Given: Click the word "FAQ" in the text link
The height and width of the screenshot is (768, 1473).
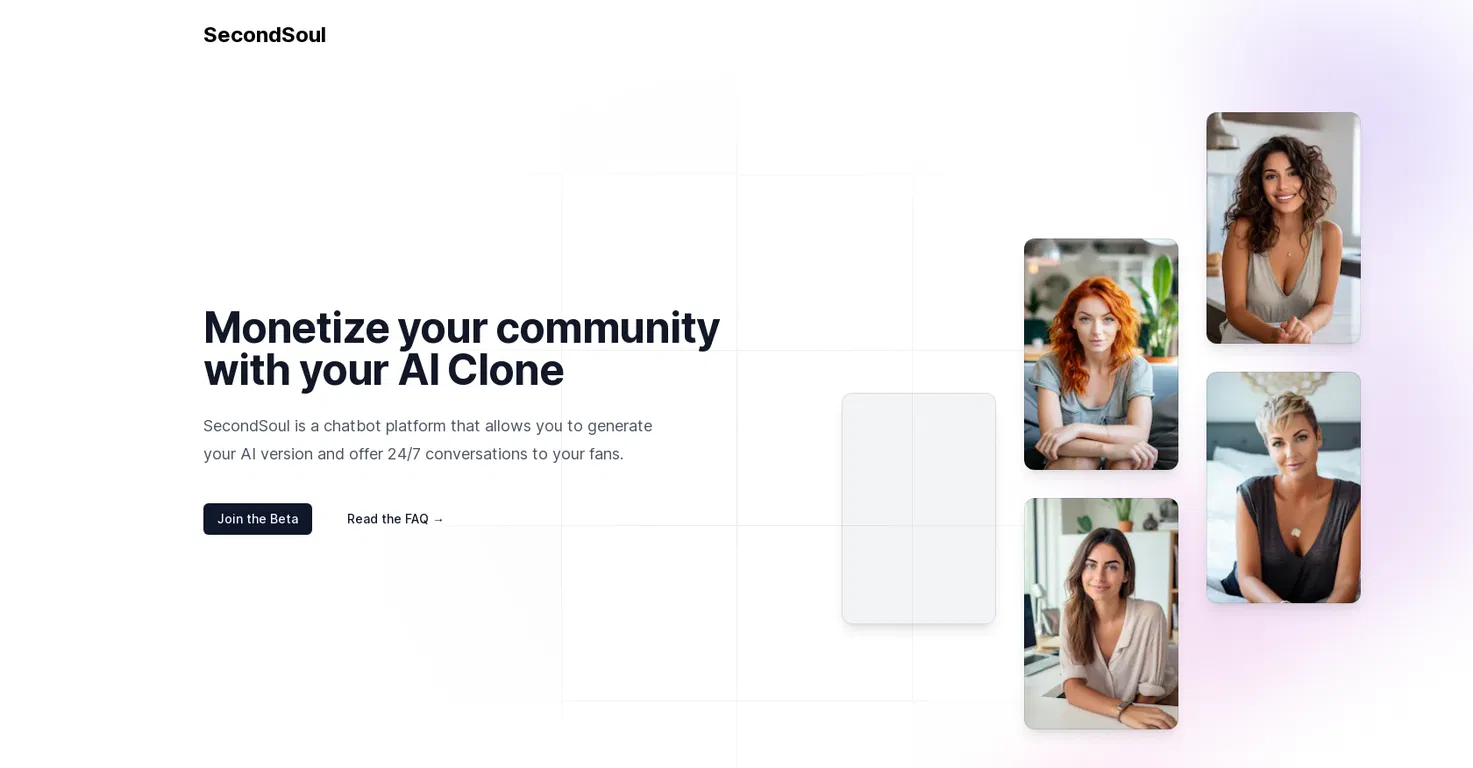Looking at the screenshot, I should coord(417,519).
